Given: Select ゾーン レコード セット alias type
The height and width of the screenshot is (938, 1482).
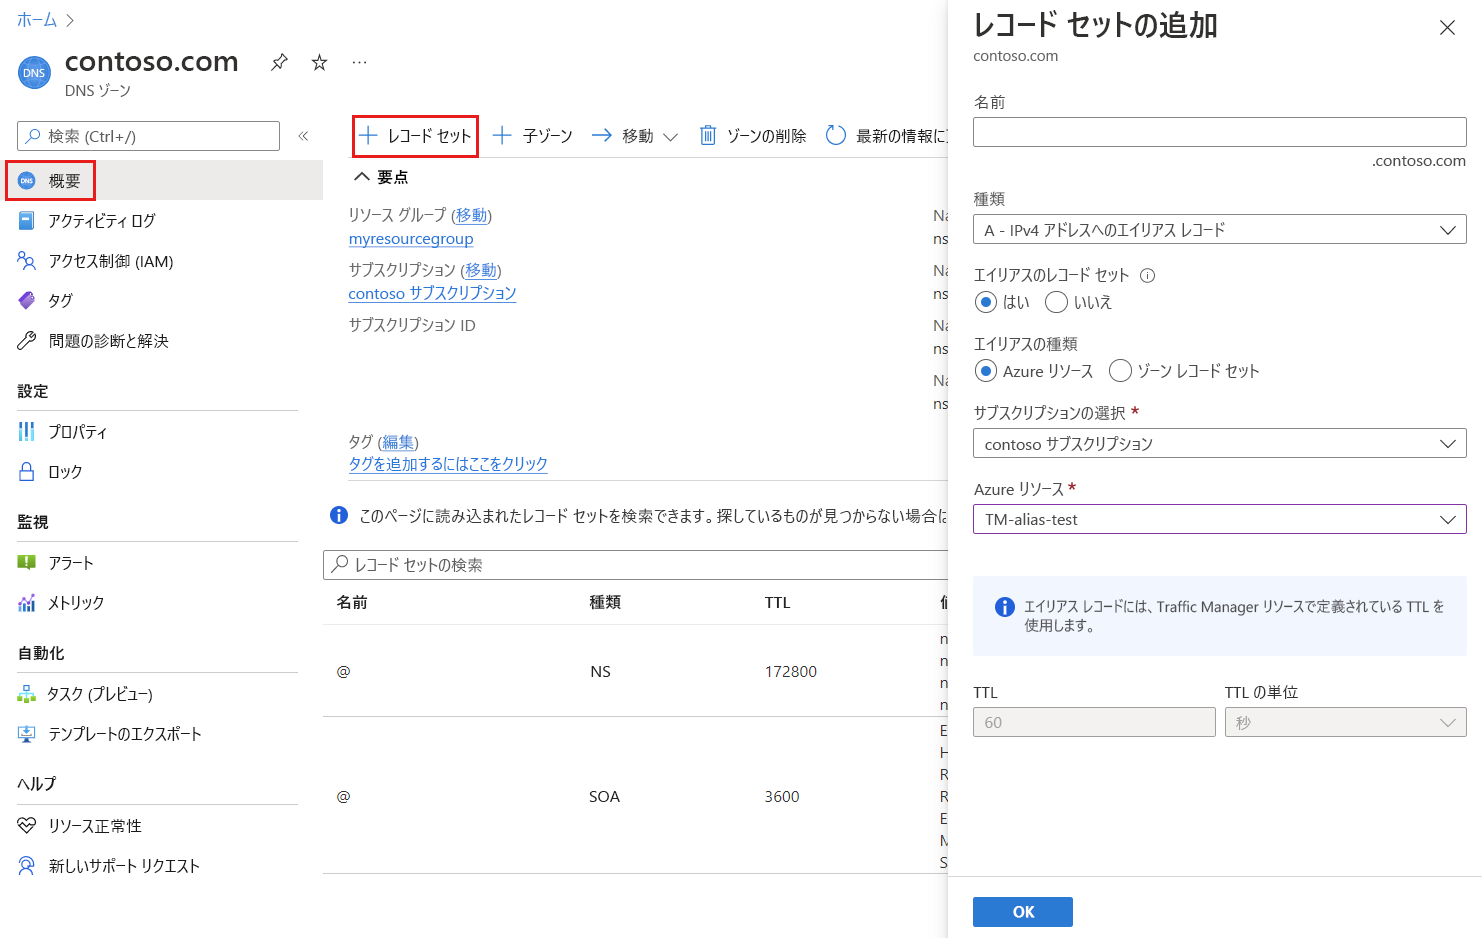Looking at the screenshot, I should [1120, 371].
